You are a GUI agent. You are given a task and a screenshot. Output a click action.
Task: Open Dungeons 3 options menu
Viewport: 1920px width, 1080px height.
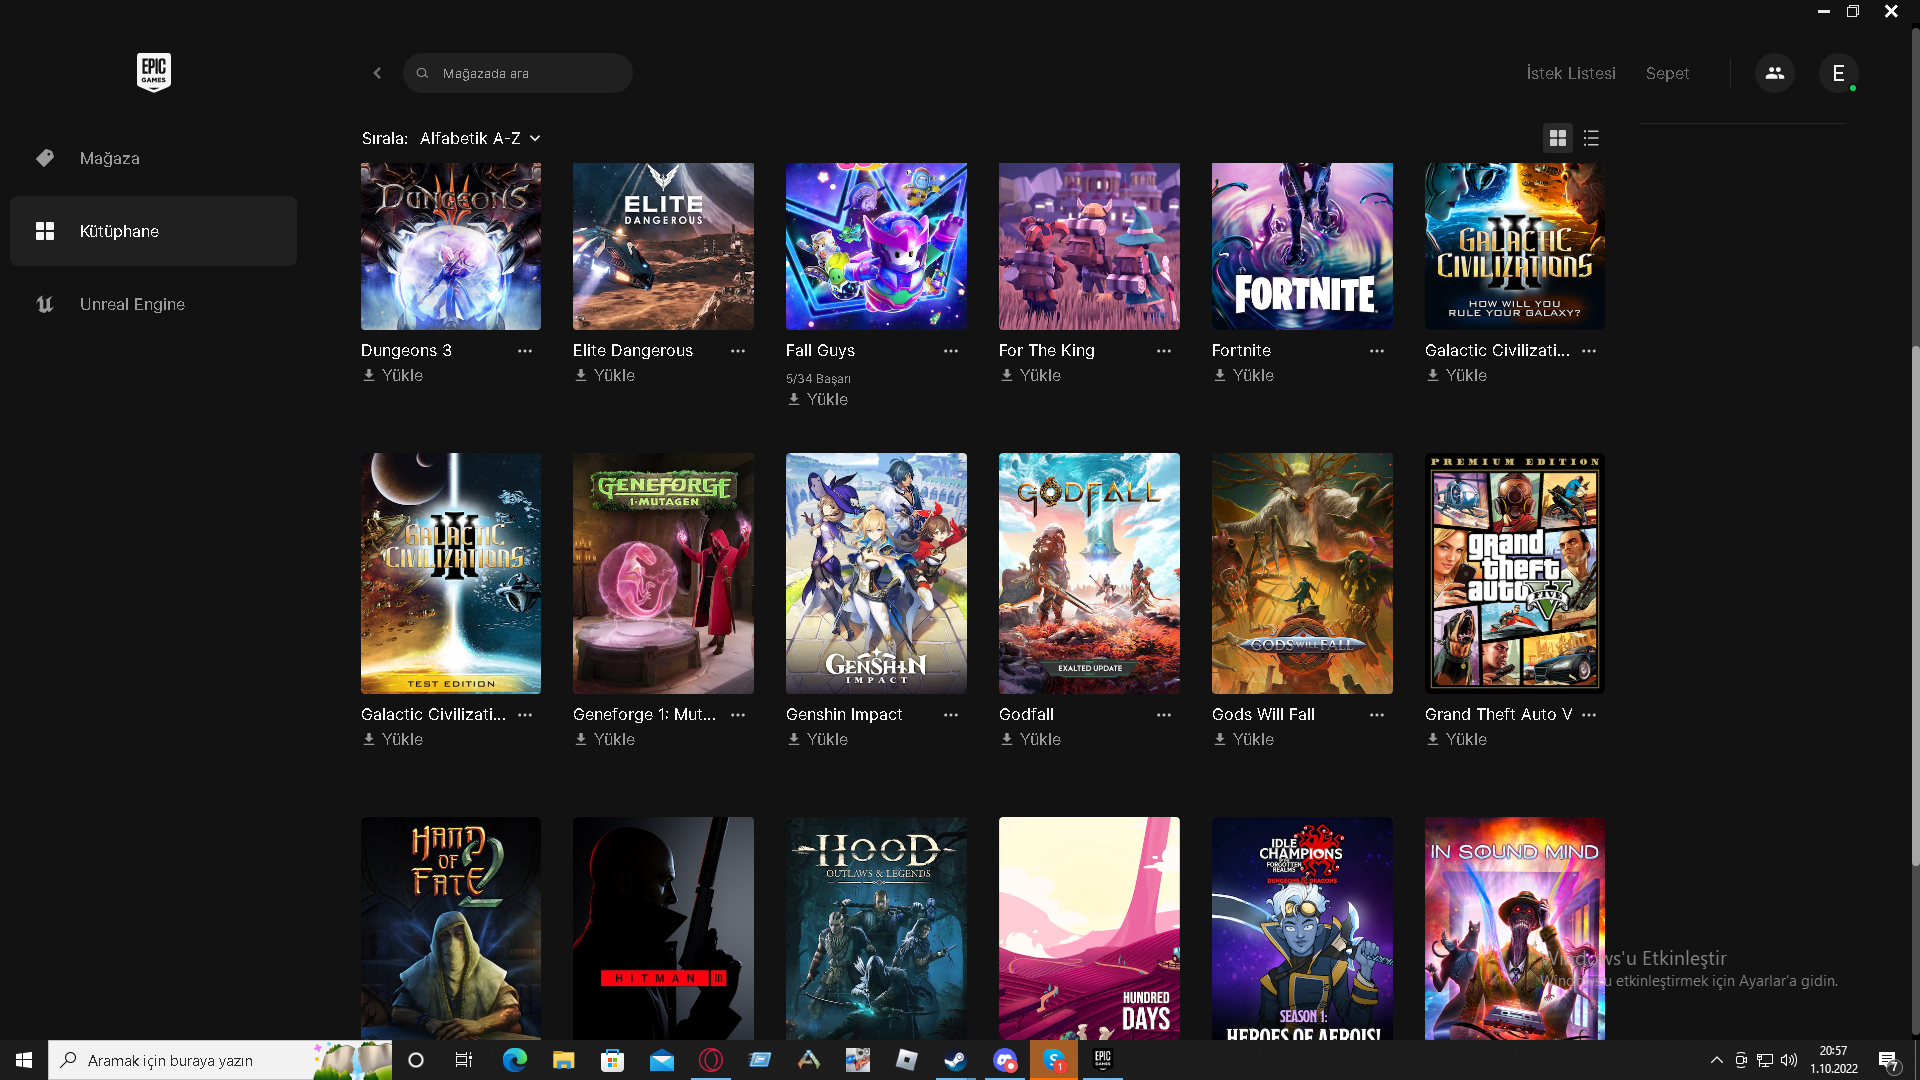[525, 351]
